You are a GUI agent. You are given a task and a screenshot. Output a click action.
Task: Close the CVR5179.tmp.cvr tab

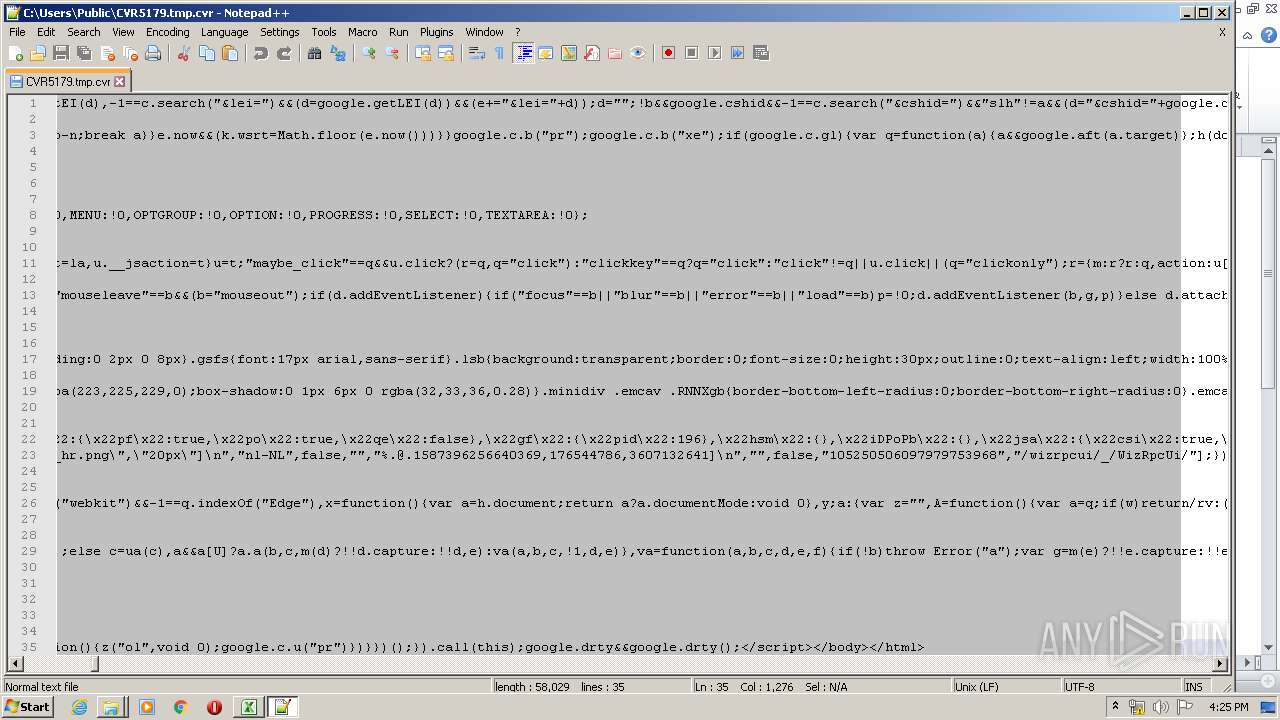(120, 82)
